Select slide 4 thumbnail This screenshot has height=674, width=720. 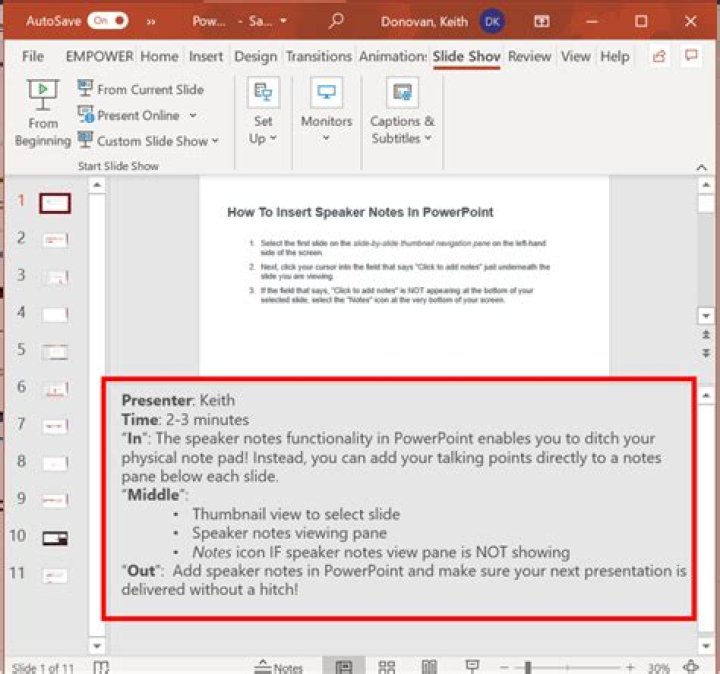(x=55, y=315)
